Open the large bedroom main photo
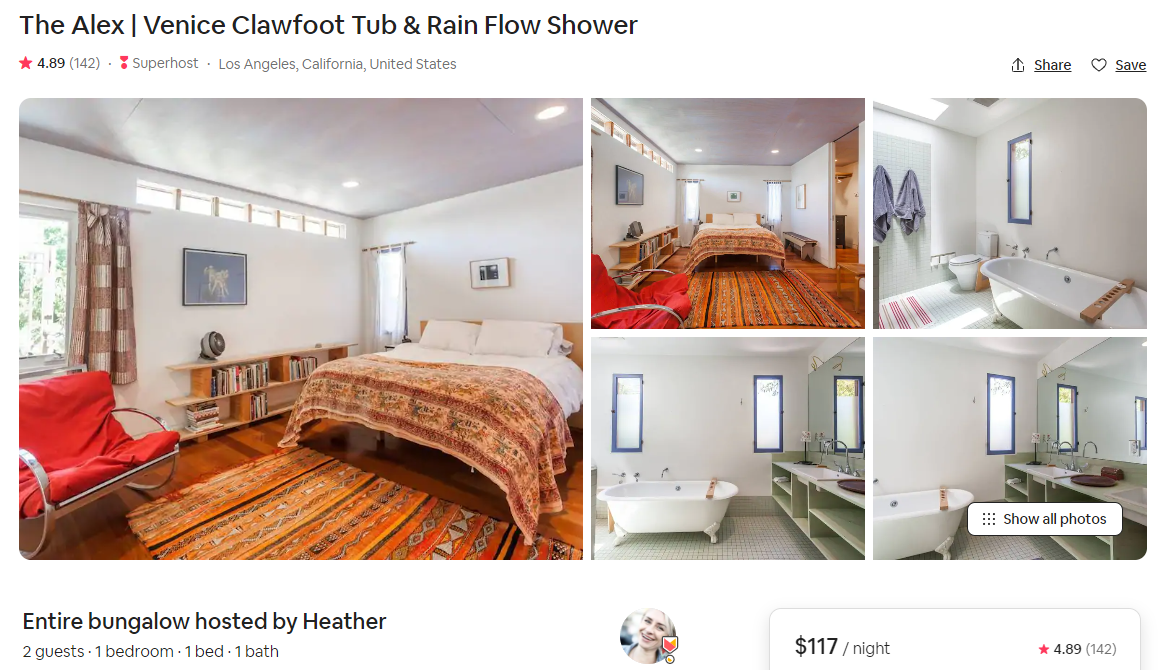This screenshot has height=670, width=1163. pyautogui.click(x=300, y=329)
